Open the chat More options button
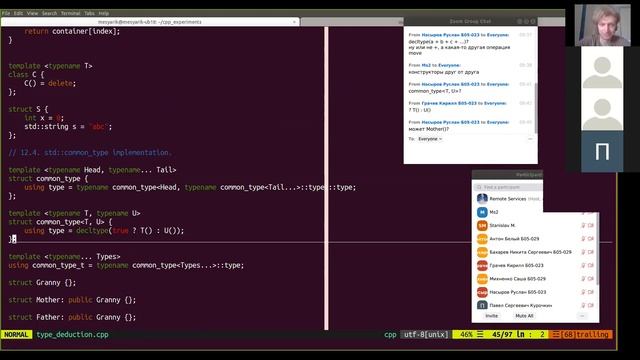This screenshot has width=640, height=360. (x=530, y=139)
